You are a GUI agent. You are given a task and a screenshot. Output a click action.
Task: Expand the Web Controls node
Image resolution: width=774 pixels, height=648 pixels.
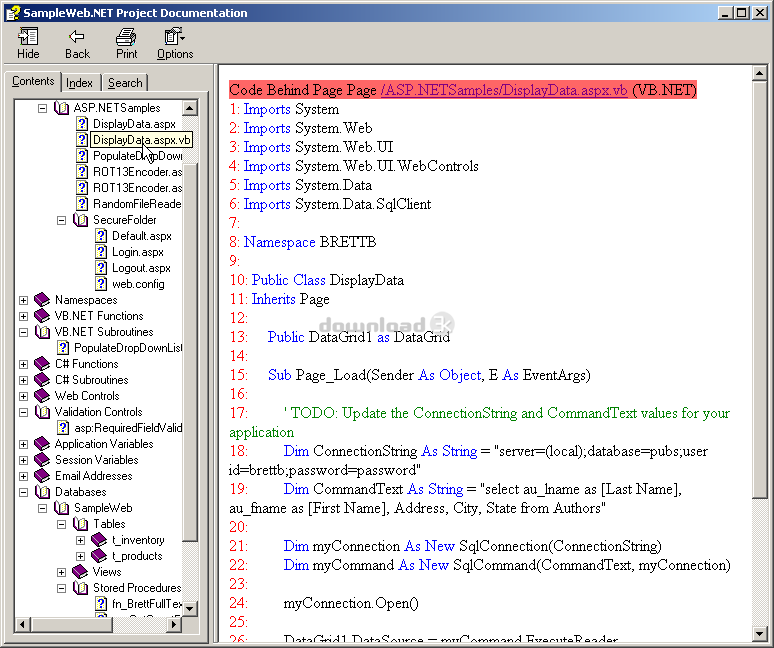tap(23, 396)
